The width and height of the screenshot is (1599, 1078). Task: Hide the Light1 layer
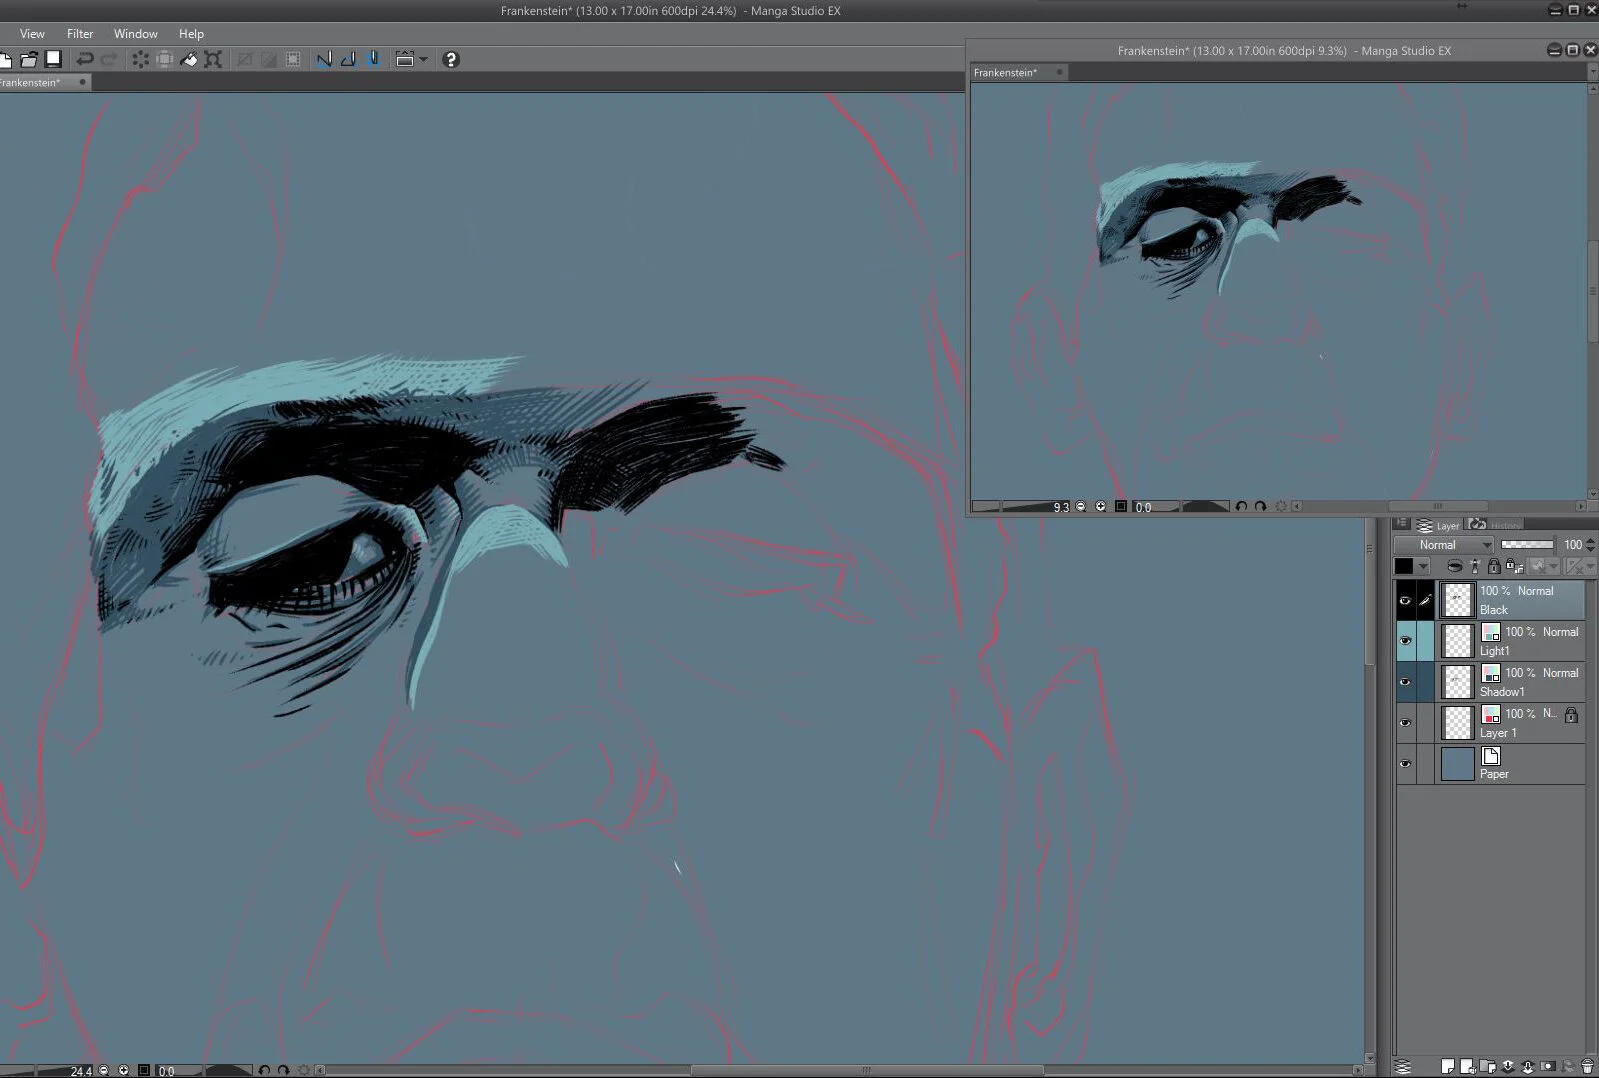point(1405,641)
